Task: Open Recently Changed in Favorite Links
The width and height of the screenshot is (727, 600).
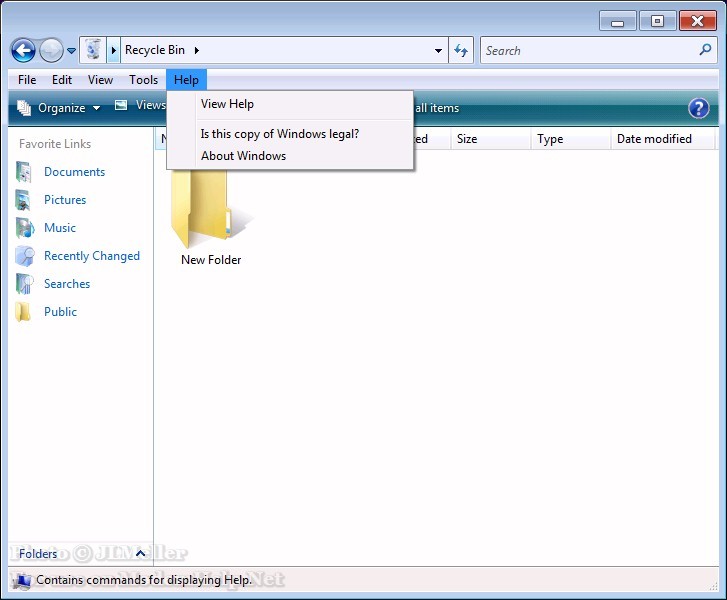Action: (92, 256)
